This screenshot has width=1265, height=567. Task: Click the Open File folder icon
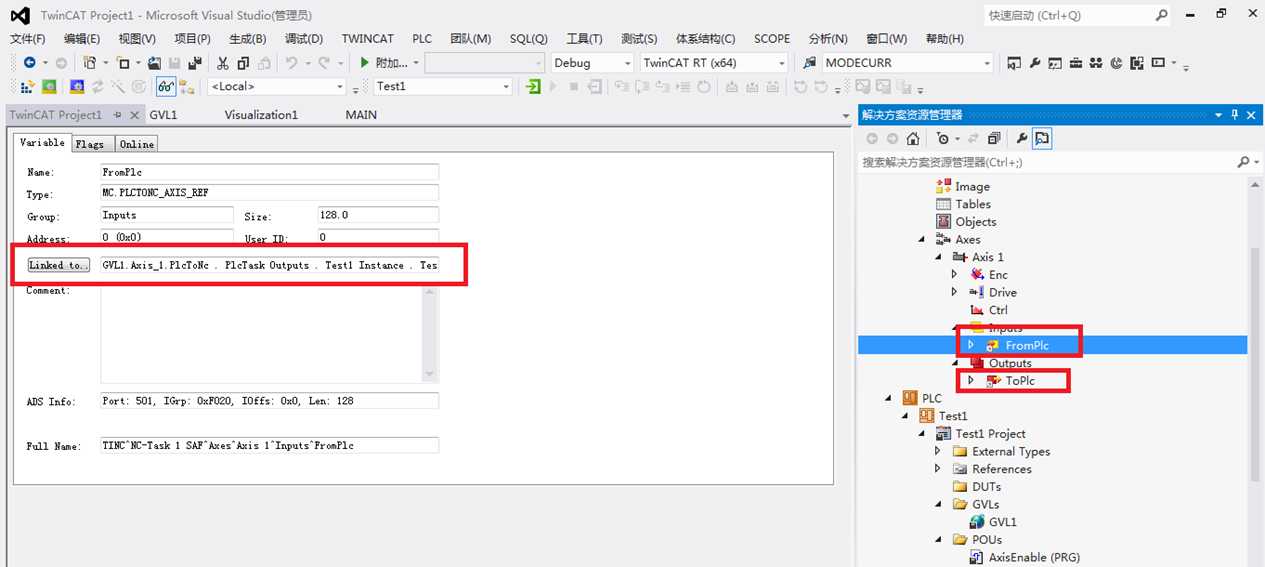click(x=154, y=62)
